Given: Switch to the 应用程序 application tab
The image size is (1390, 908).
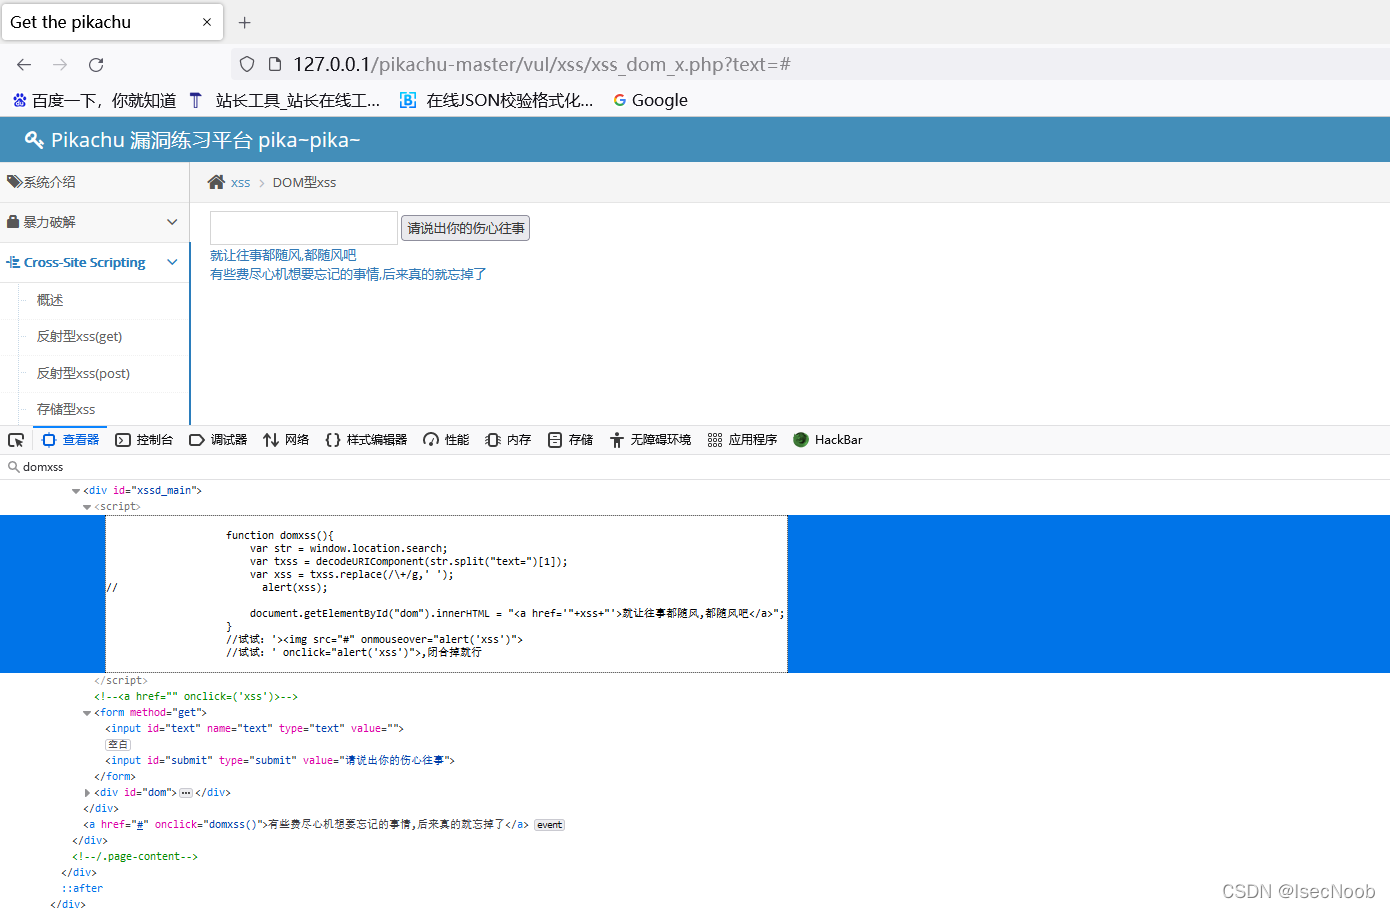Looking at the screenshot, I should pyautogui.click(x=742, y=440).
